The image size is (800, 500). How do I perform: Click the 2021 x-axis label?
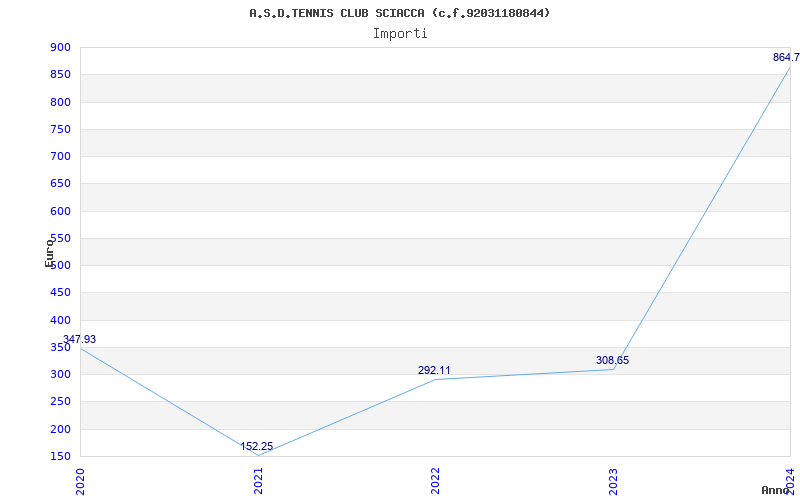[x=258, y=482]
